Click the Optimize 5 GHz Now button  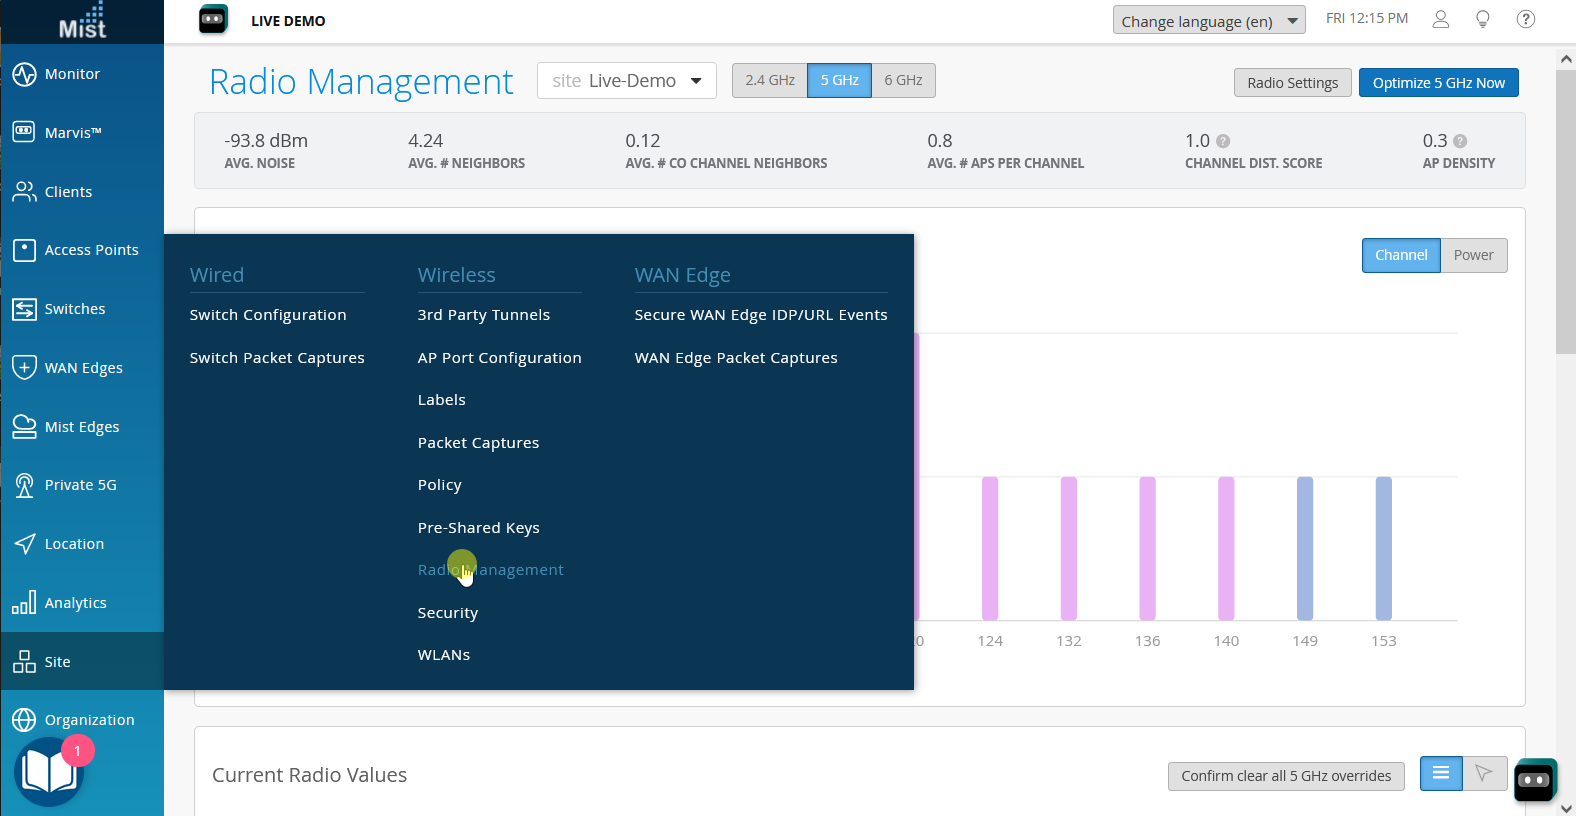point(1438,83)
